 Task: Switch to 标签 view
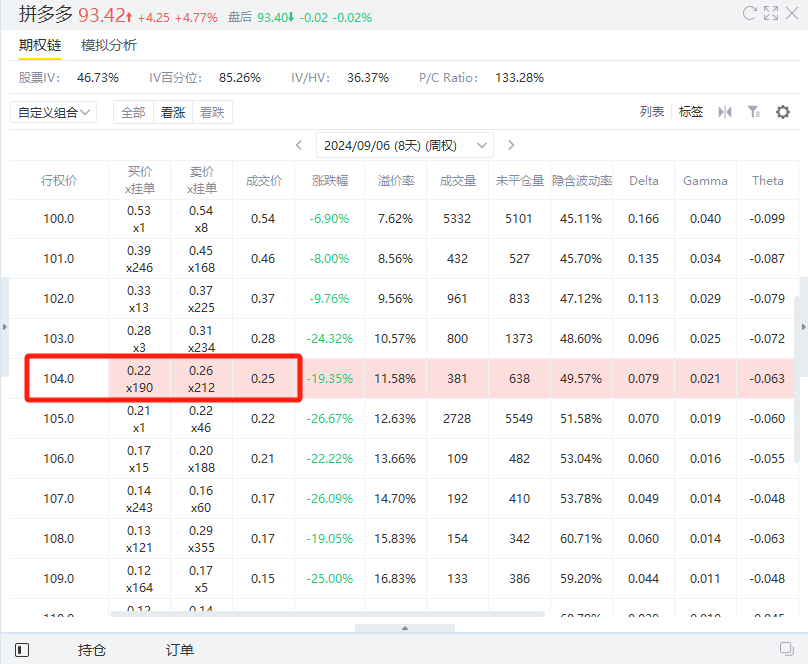[691, 112]
